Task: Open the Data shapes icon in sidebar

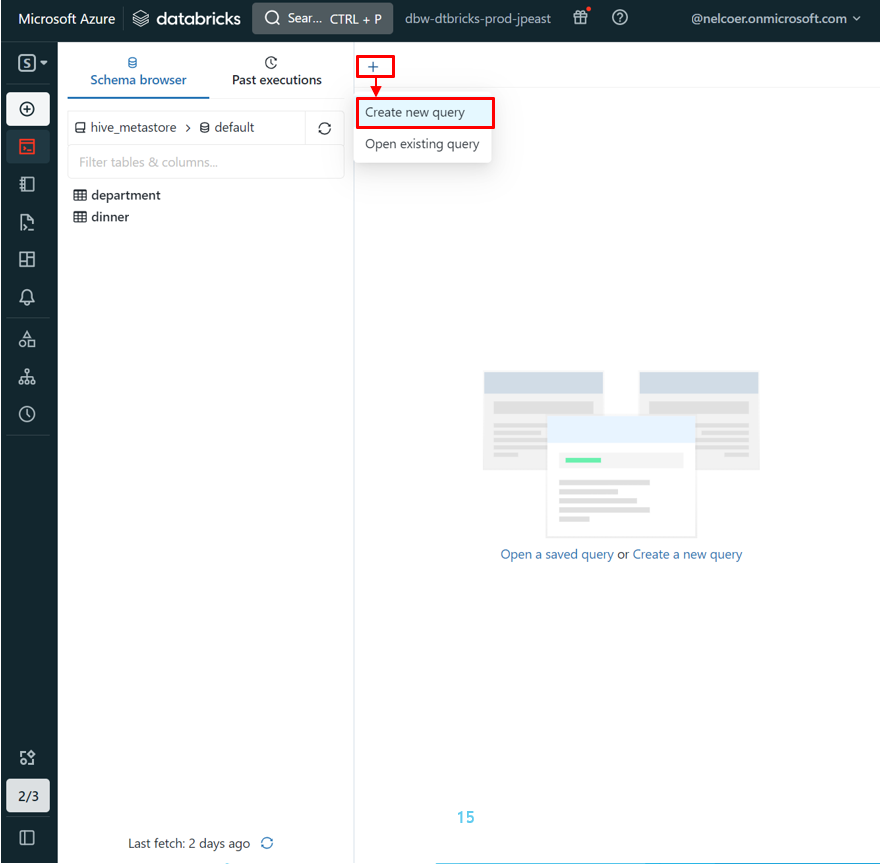Action: point(27,340)
